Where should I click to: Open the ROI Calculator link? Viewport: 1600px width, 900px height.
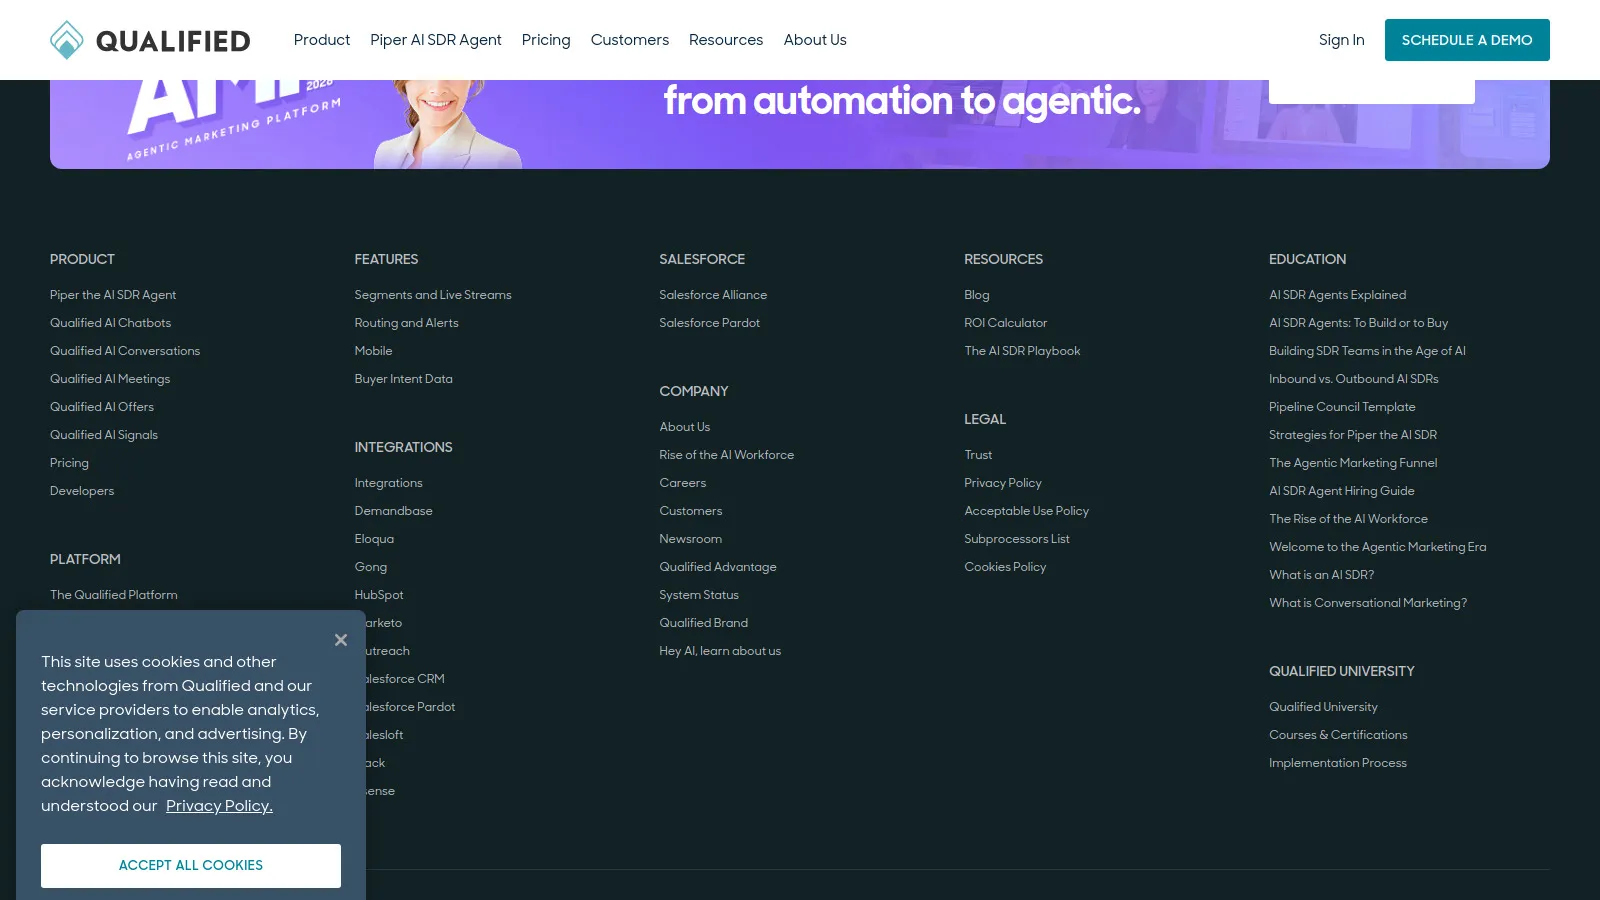(1005, 323)
